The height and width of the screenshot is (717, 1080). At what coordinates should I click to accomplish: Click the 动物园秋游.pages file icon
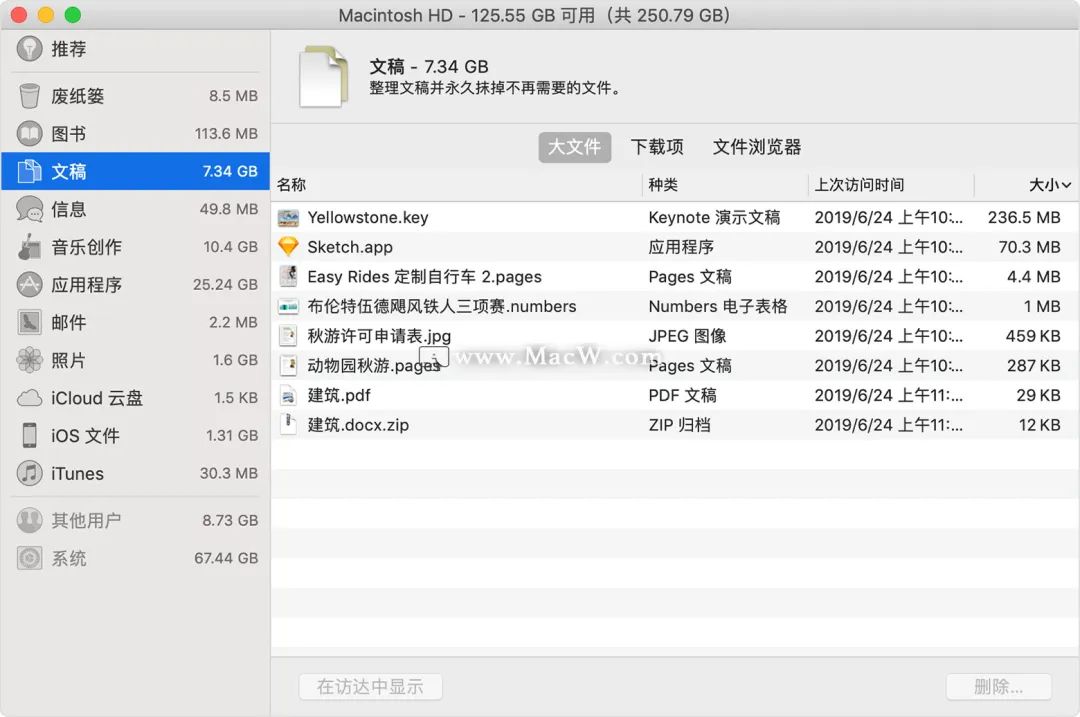pos(288,365)
